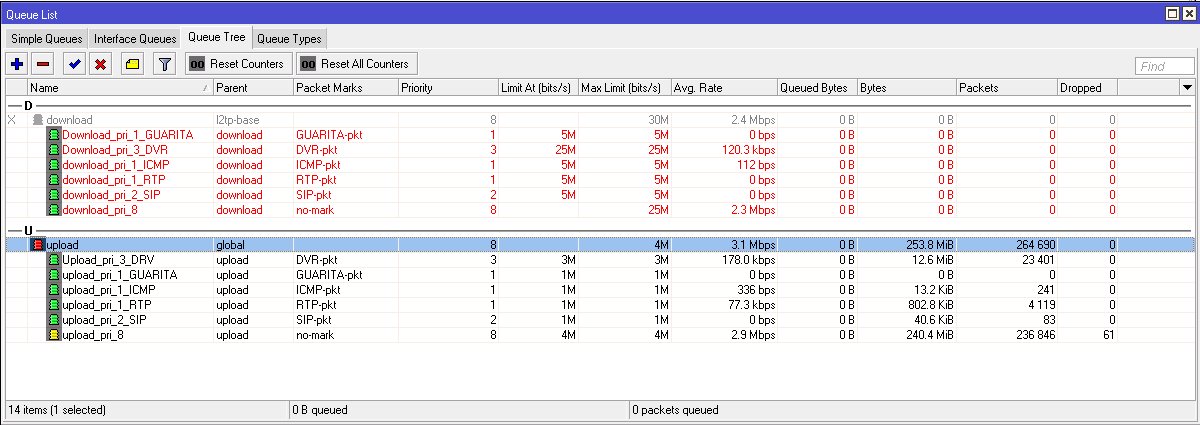Click the Reset Counters button
Screen dimensions: 1200x425
(x=237, y=64)
